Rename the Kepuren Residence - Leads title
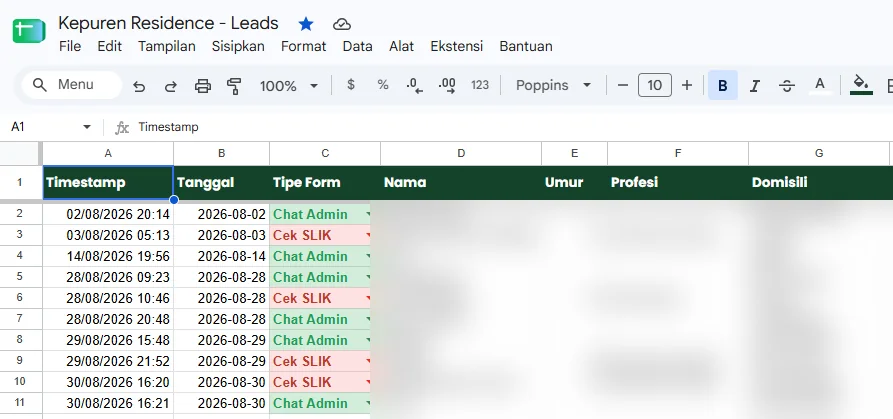Image resolution: width=893 pixels, height=419 pixels. click(x=169, y=23)
